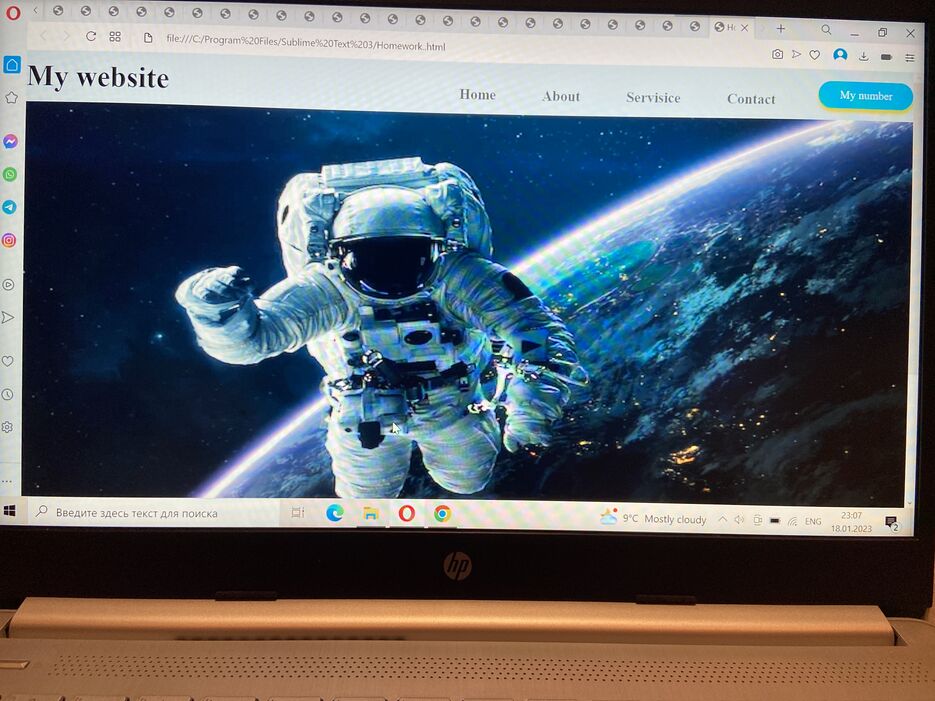
Task: Expand the hidden system tray icons
Action: tap(722, 519)
